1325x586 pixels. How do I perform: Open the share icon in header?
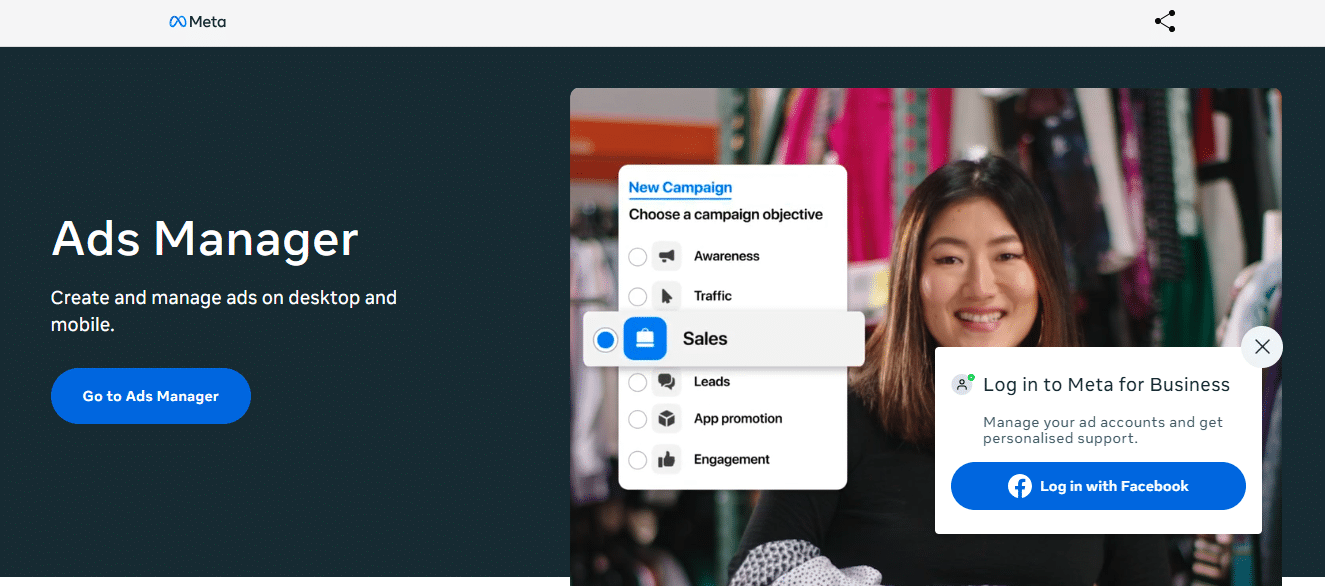pyautogui.click(x=1165, y=22)
